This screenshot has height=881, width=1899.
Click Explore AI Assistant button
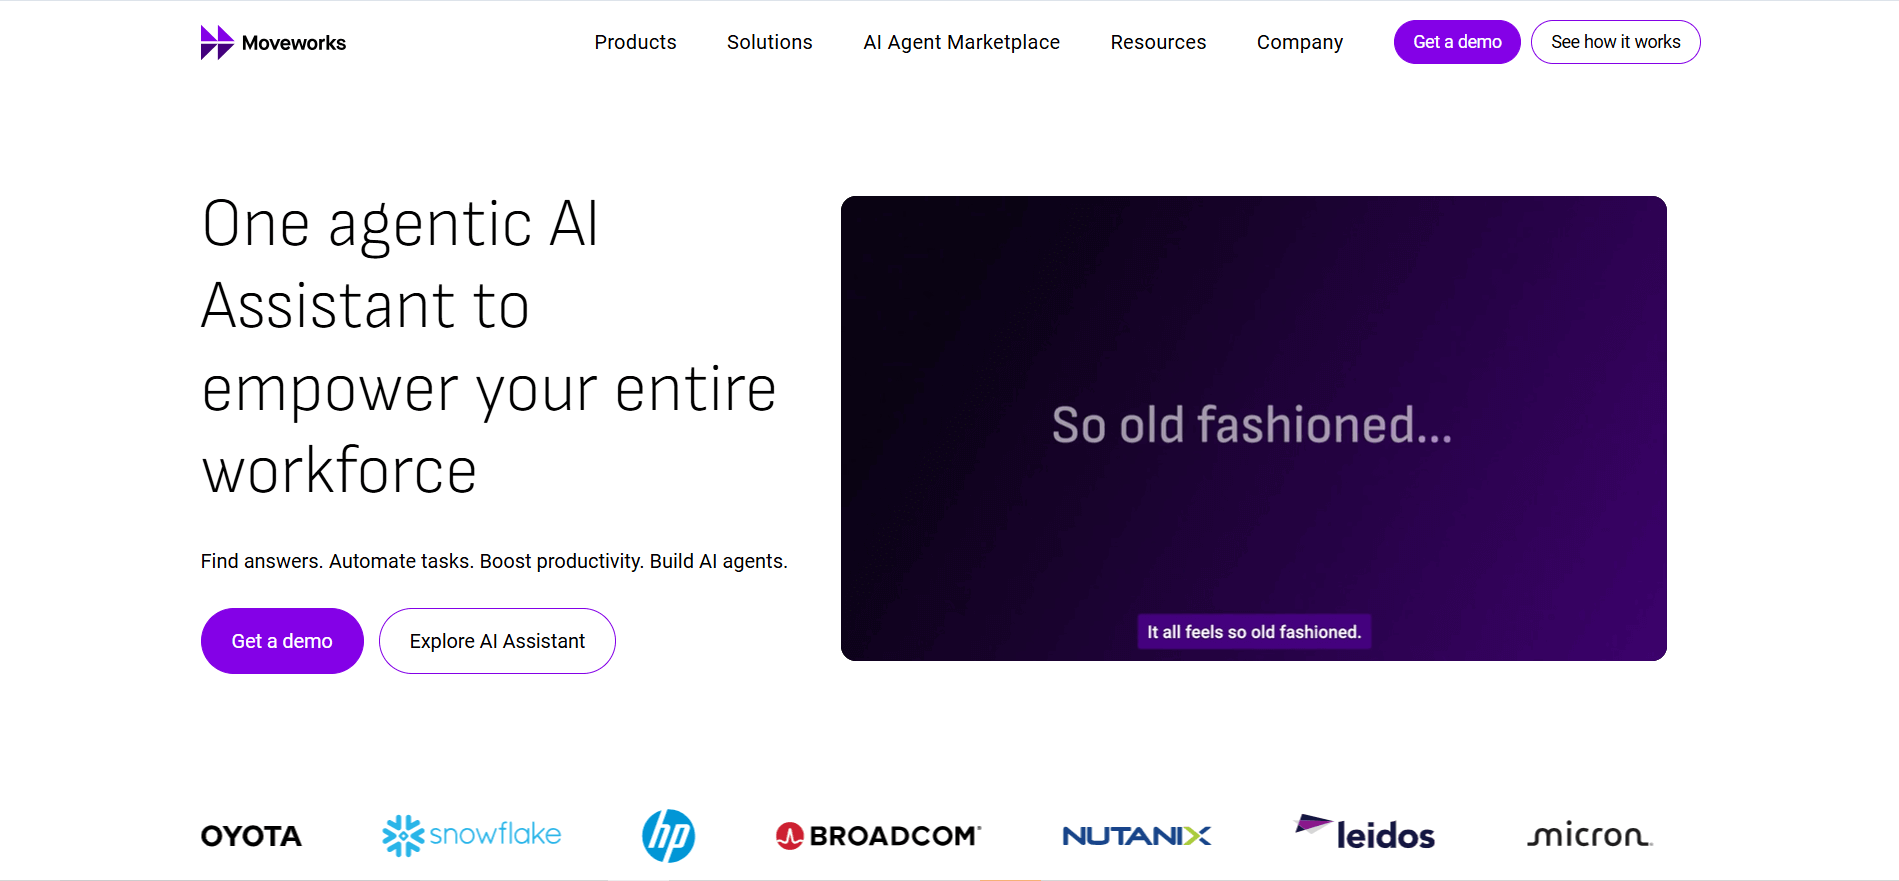(497, 641)
